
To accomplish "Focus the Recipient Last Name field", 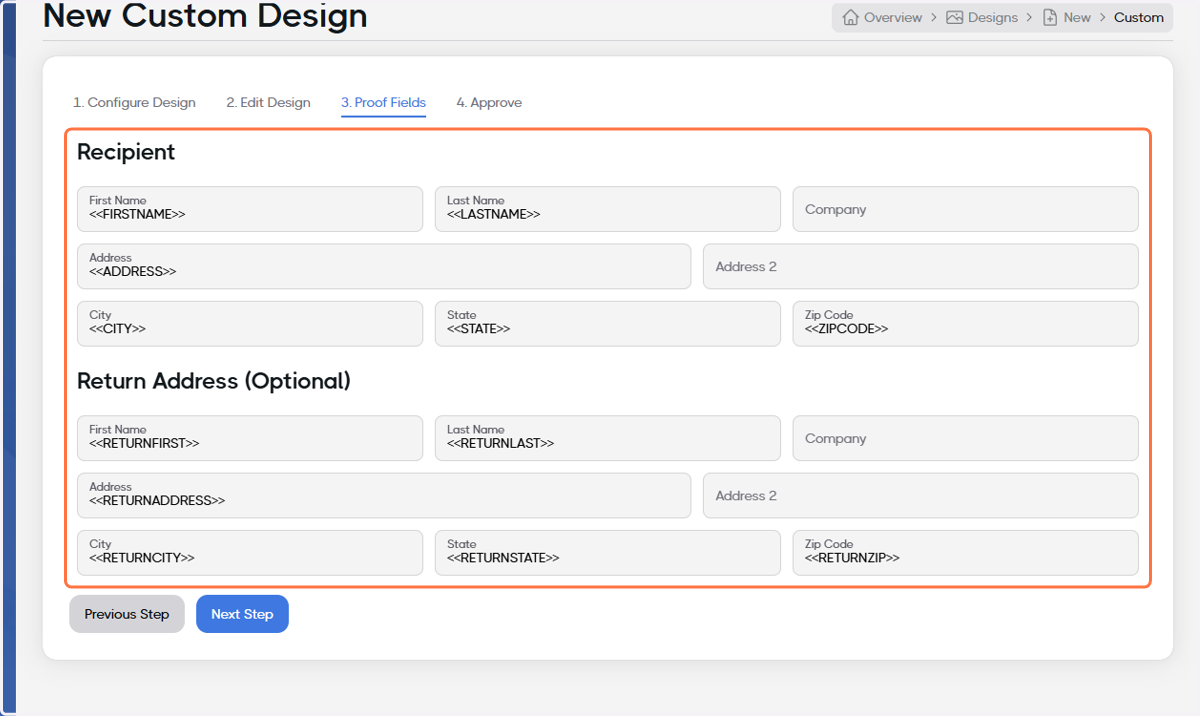I will (608, 209).
